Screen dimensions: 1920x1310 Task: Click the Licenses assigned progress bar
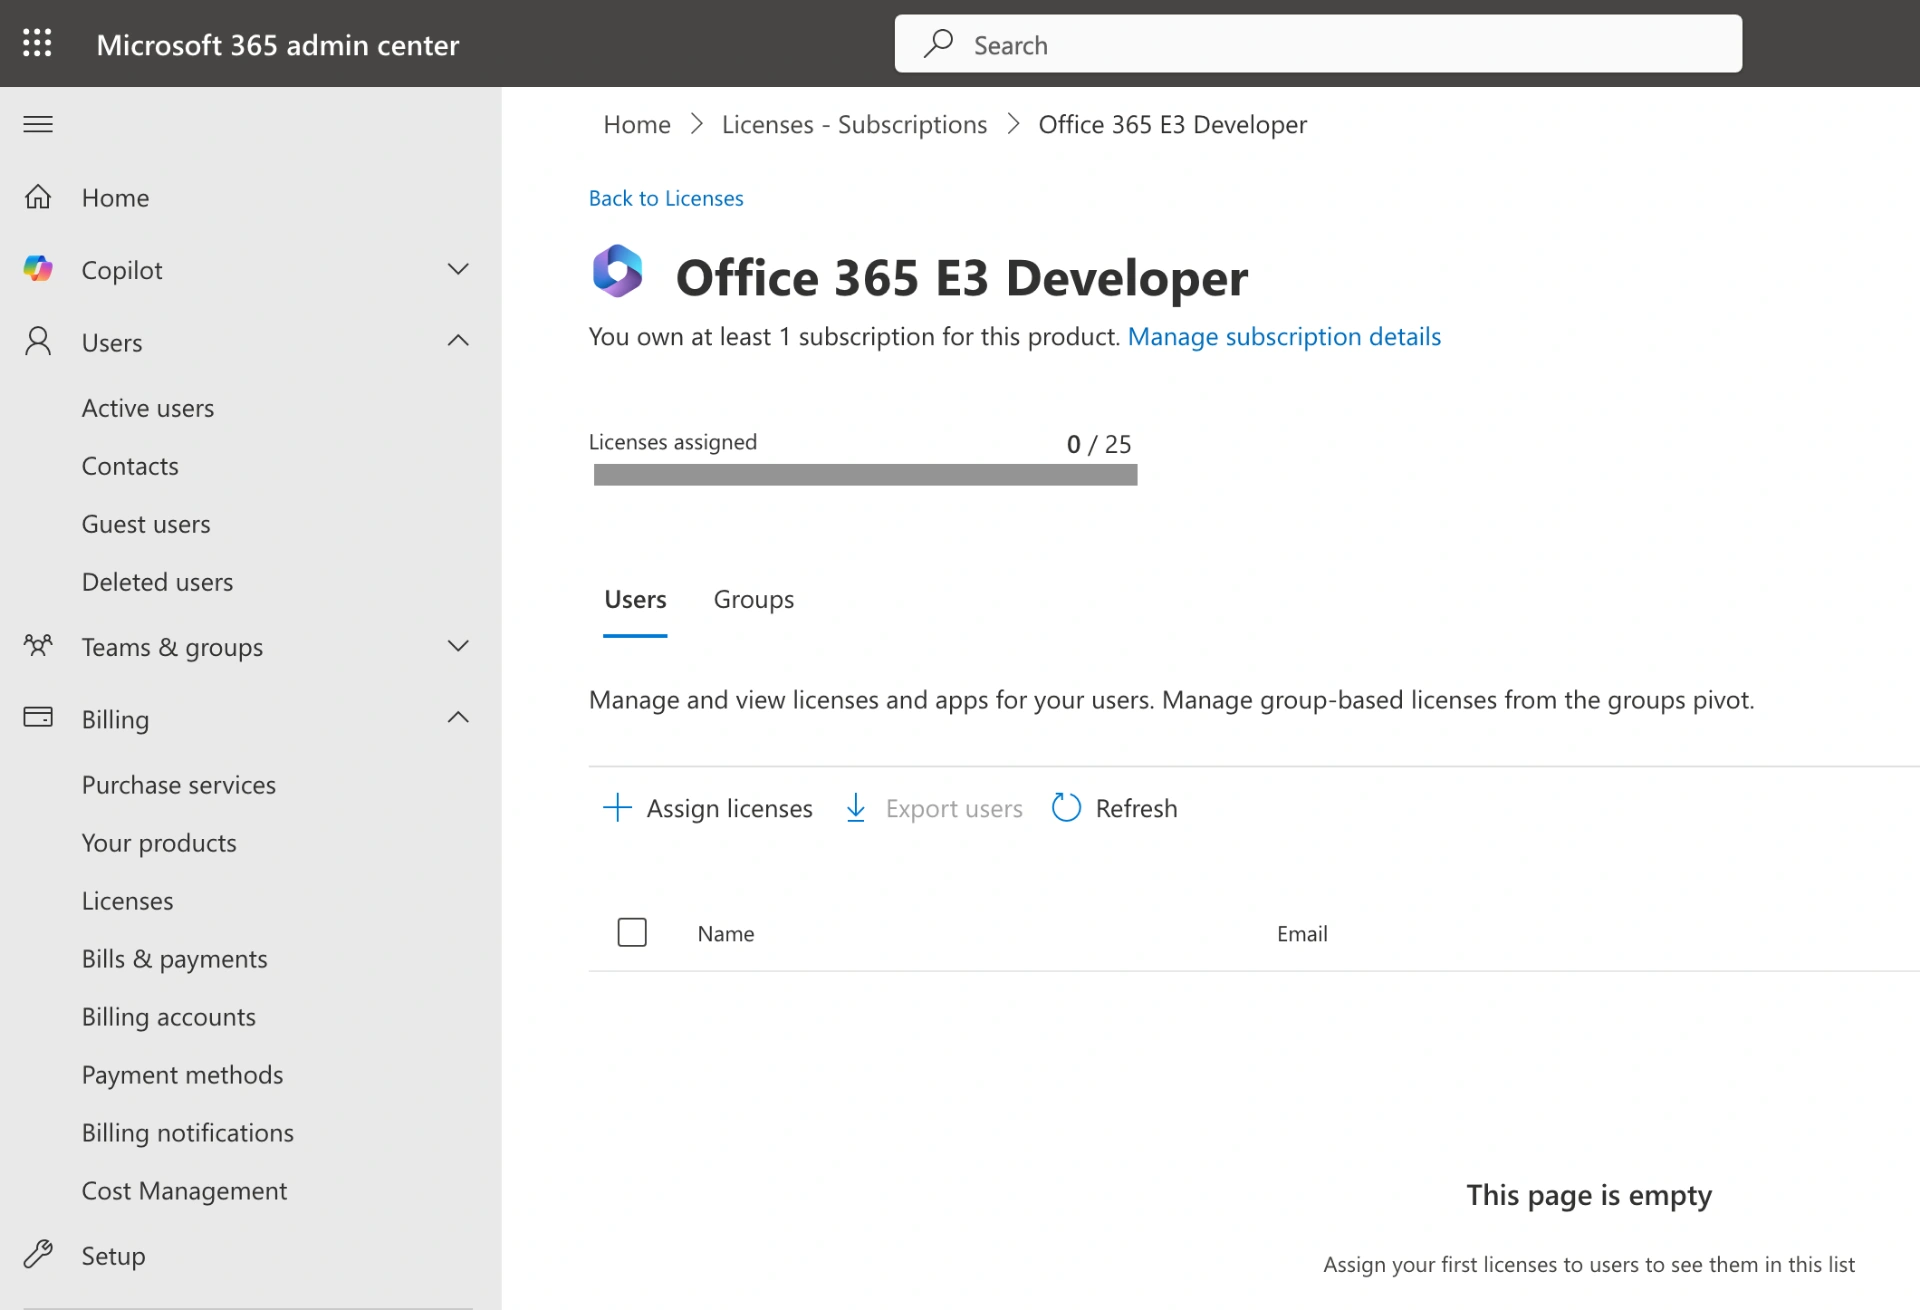[865, 475]
